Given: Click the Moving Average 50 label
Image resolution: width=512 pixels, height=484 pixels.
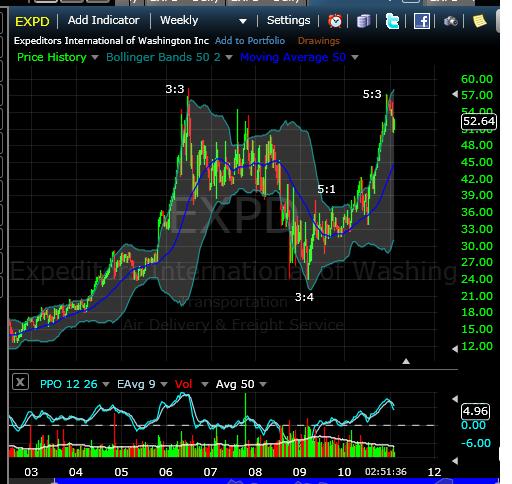Looking at the screenshot, I should pyautogui.click(x=293, y=57).
